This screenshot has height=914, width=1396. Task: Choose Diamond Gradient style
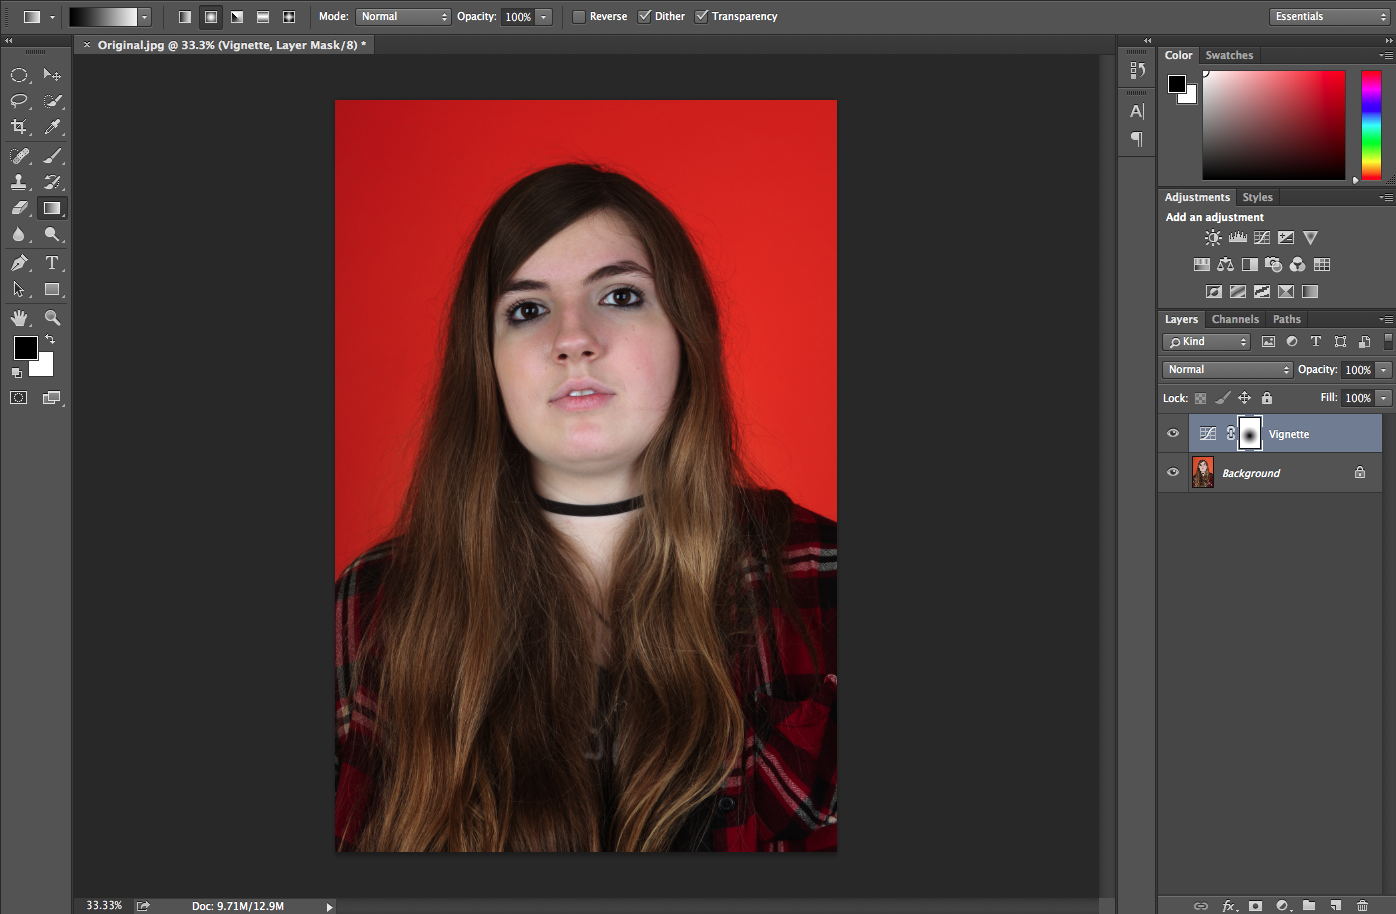pos(289,17)
